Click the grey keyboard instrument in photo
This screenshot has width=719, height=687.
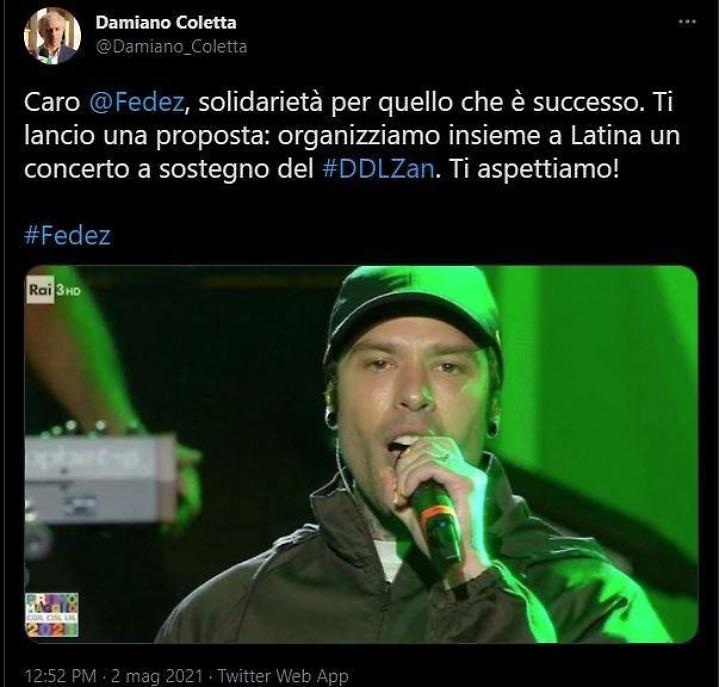click(100, 478)
